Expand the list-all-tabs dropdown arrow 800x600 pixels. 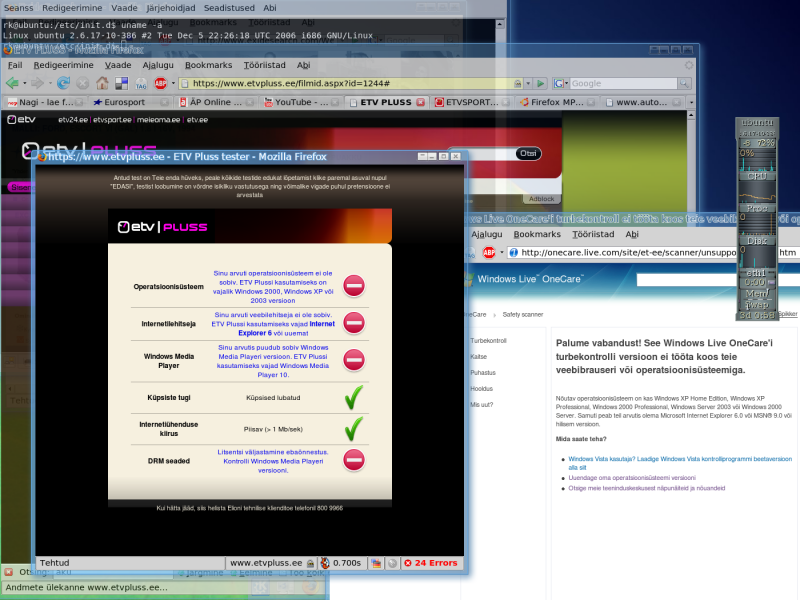click(691, 102)
